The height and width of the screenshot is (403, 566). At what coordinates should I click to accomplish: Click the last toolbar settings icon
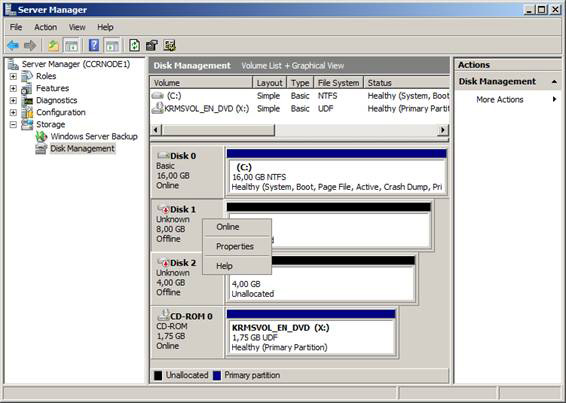[169, 46]
